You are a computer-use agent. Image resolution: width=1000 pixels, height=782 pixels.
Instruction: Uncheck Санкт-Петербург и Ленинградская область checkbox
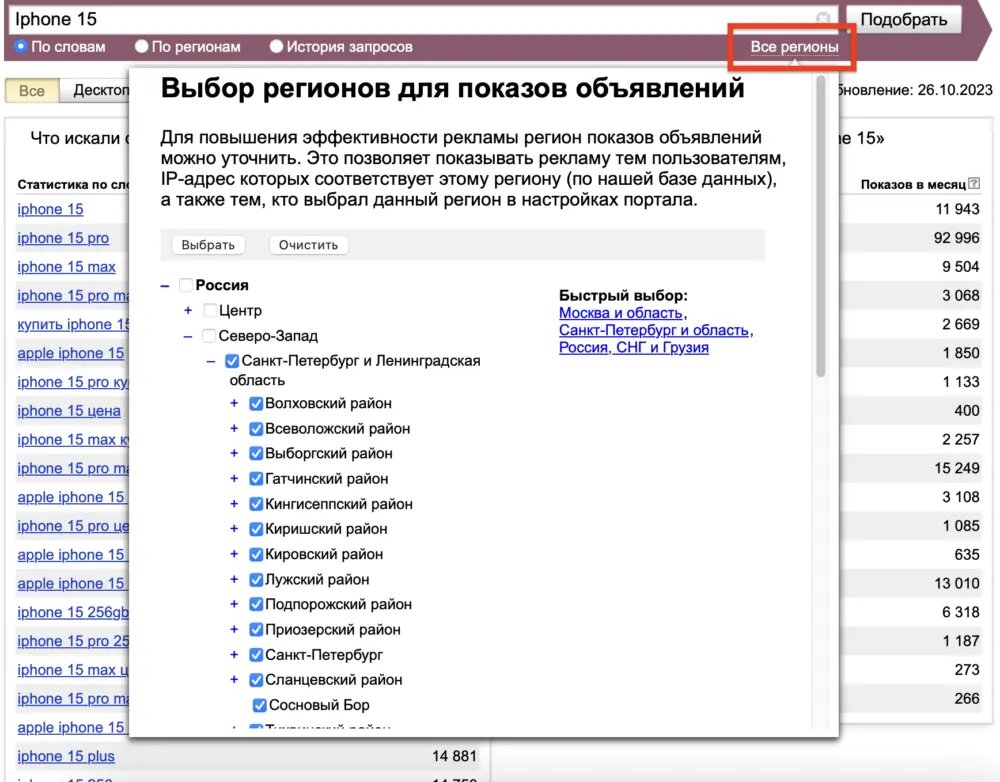232,361
